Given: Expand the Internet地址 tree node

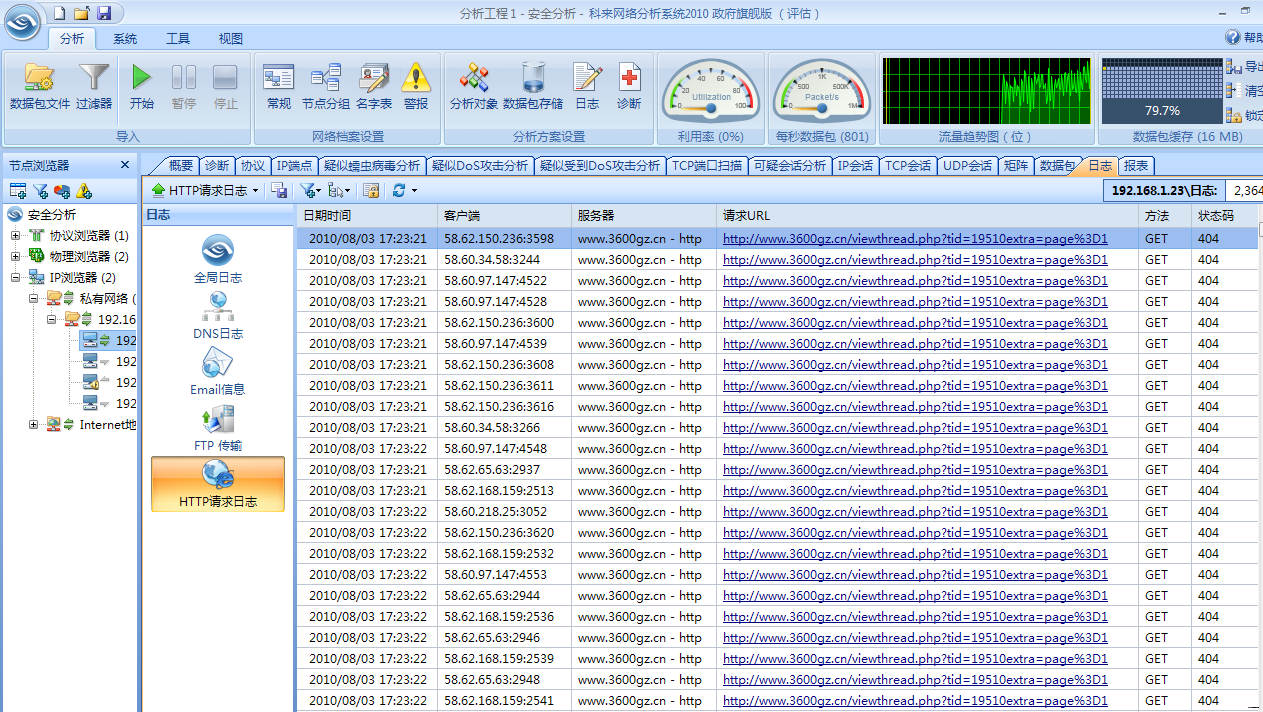Looking at the screenshot, I should [x=33, y=424].
